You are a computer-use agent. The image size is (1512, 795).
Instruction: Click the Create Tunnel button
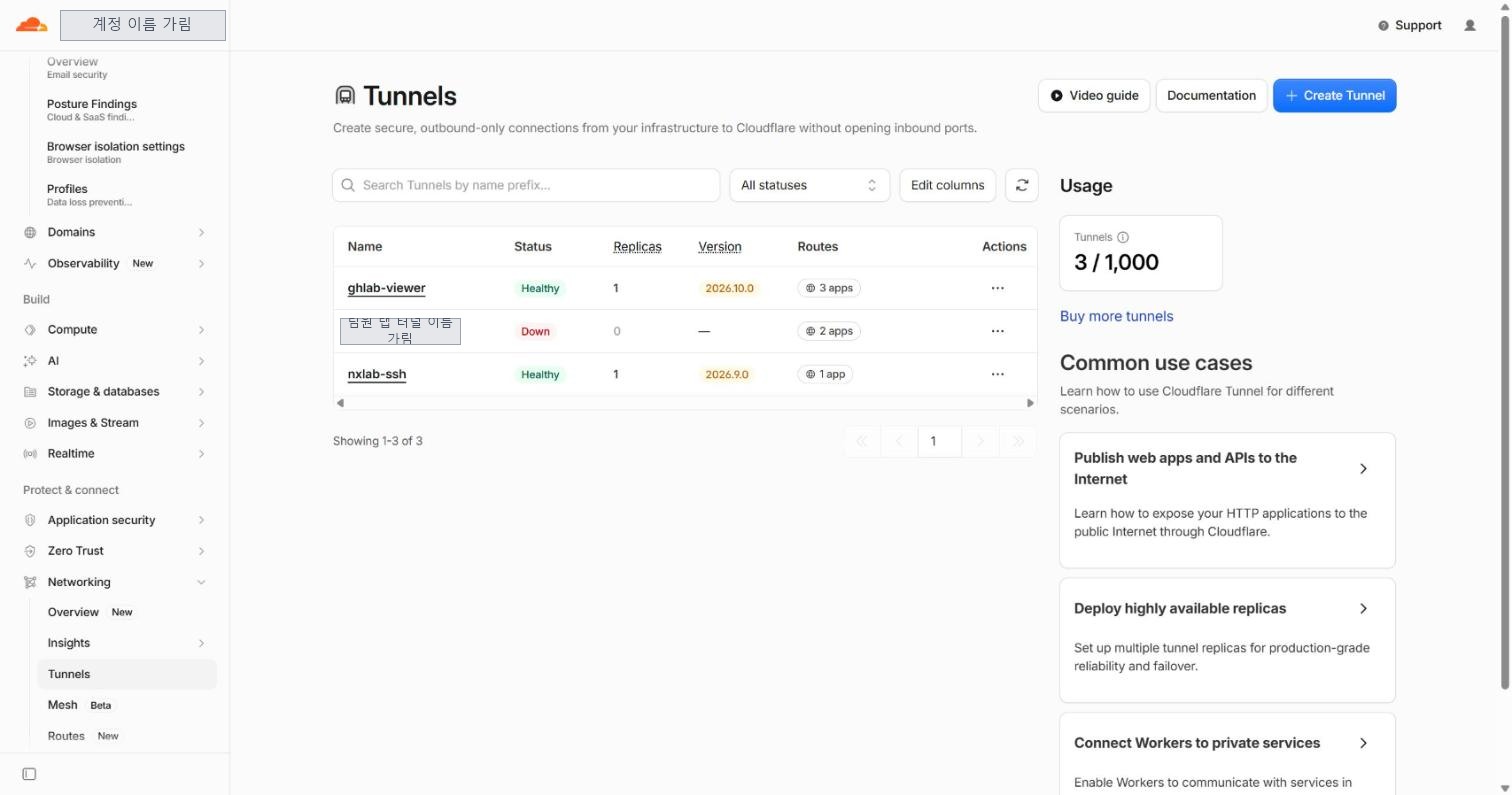click(1334, 96)
